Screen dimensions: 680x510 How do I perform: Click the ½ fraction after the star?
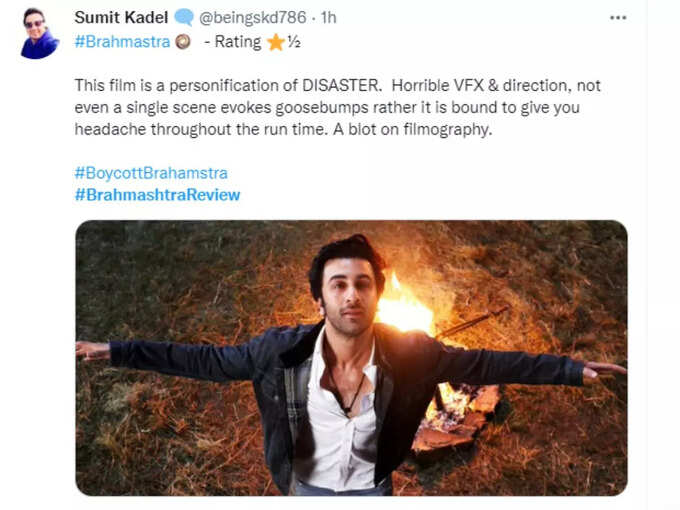(x=294, y=42)
